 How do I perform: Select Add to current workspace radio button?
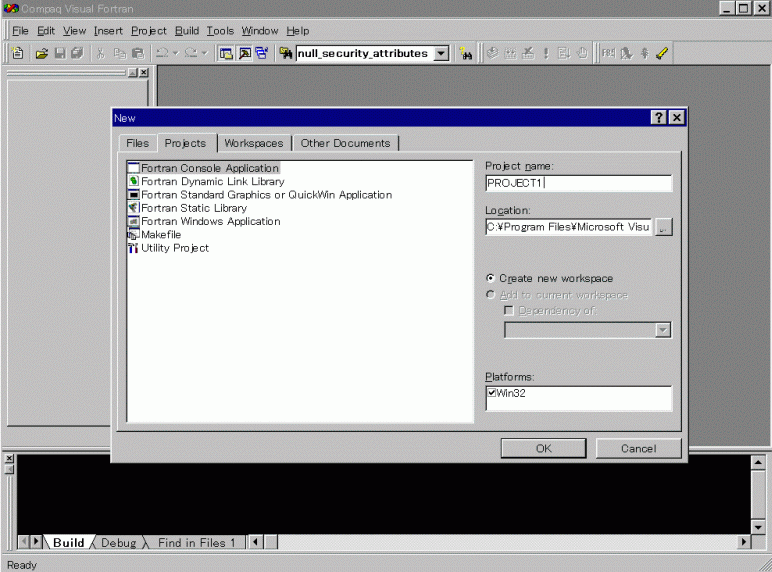(x=490, y=294)
